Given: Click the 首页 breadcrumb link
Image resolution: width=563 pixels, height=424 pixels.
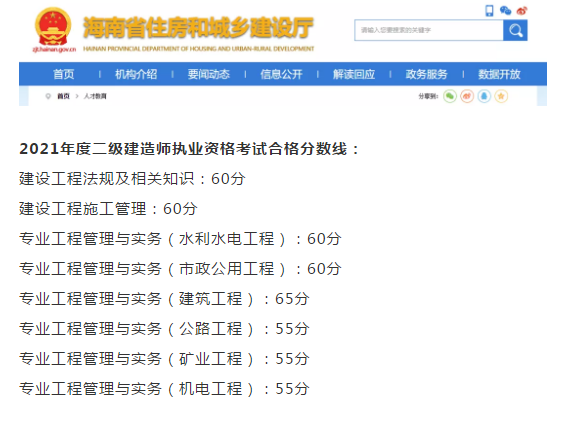Looking at the screenshot, I should [63, 96].
